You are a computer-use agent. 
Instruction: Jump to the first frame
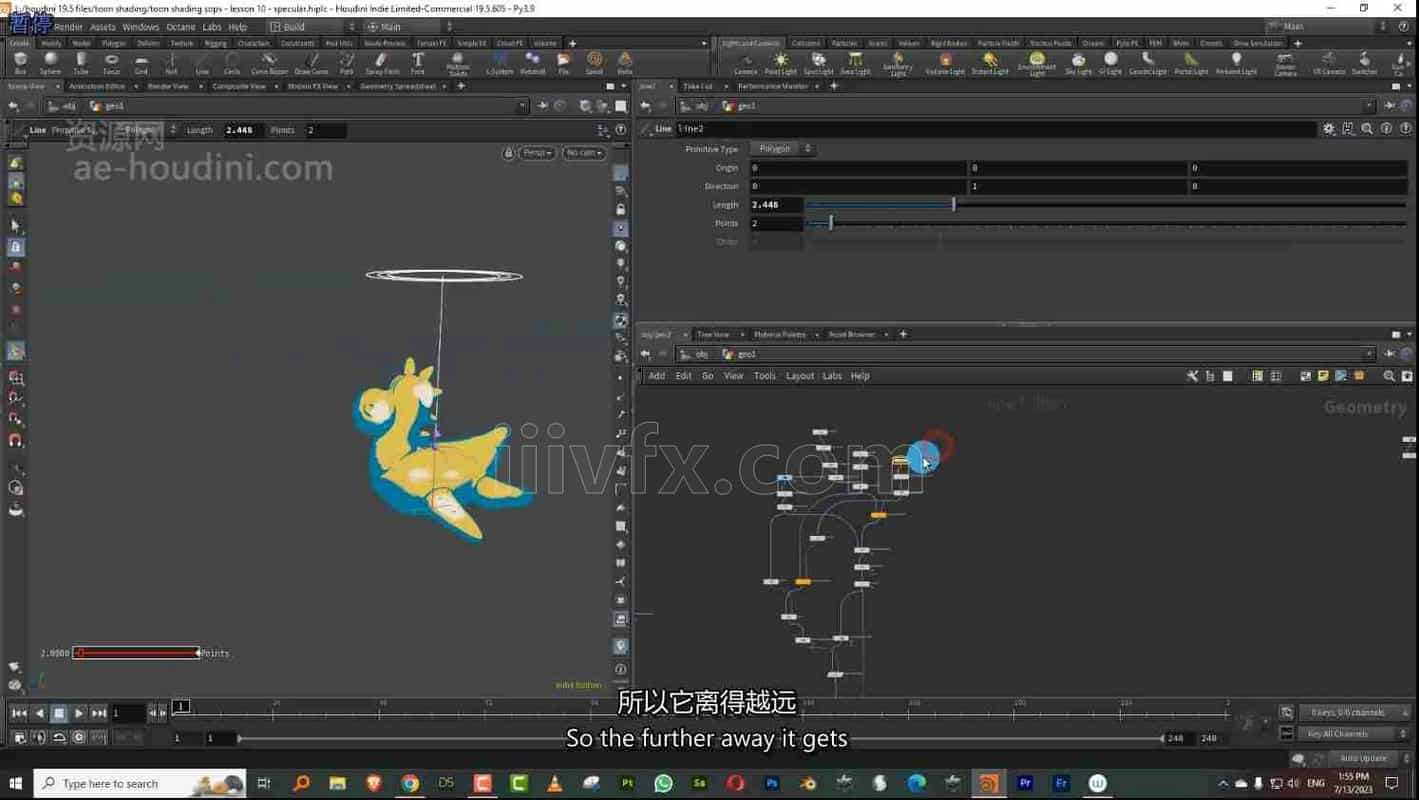click(x=19, y=713)
